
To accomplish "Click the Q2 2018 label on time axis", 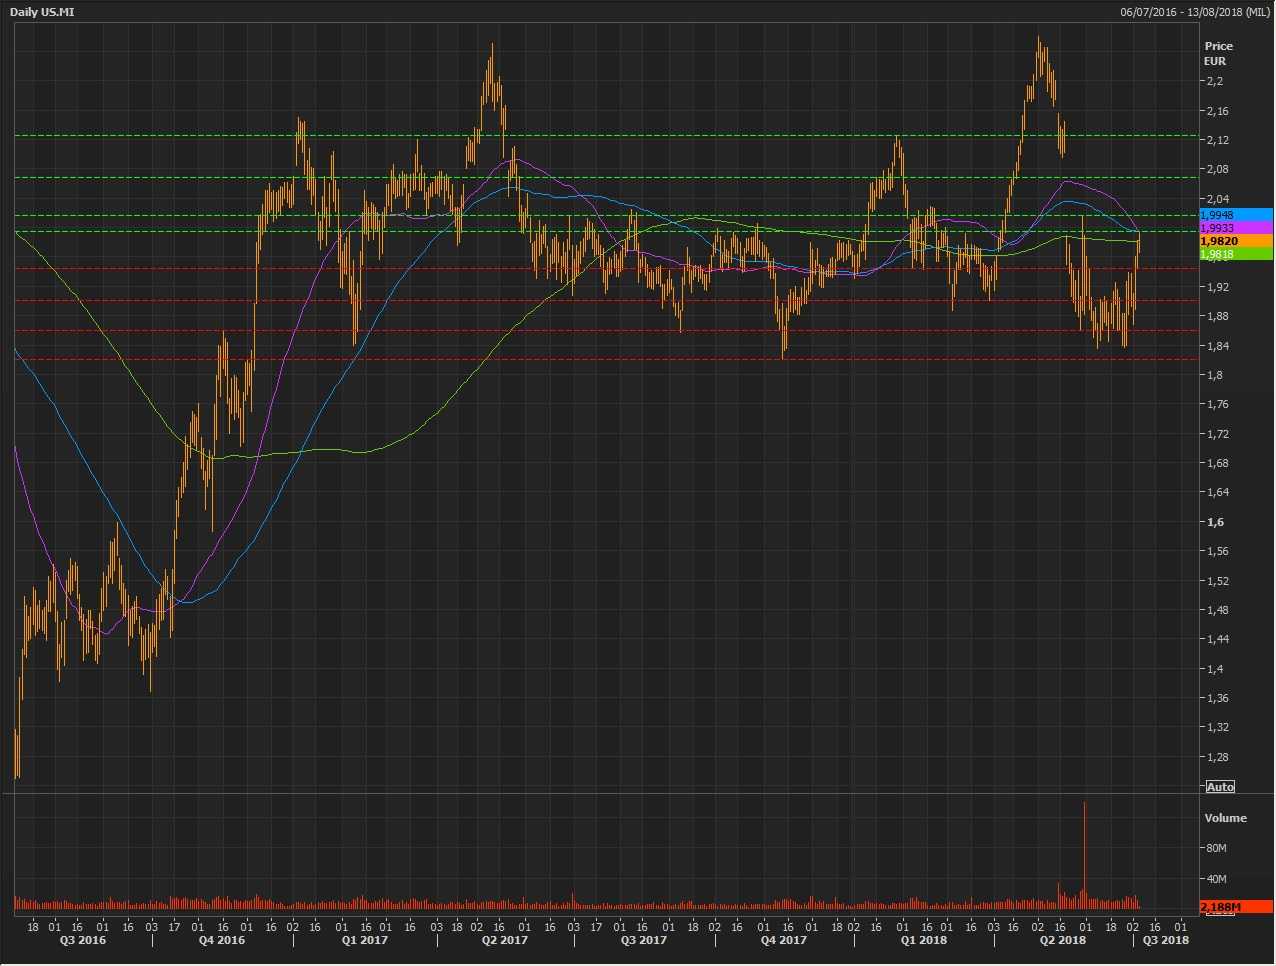I will [x=1063, y=940].
